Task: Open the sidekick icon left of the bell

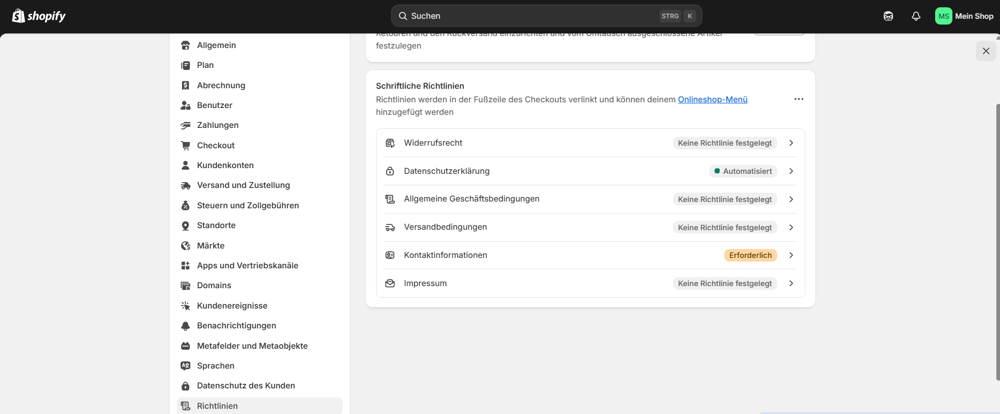Action: tap(888, 16)
